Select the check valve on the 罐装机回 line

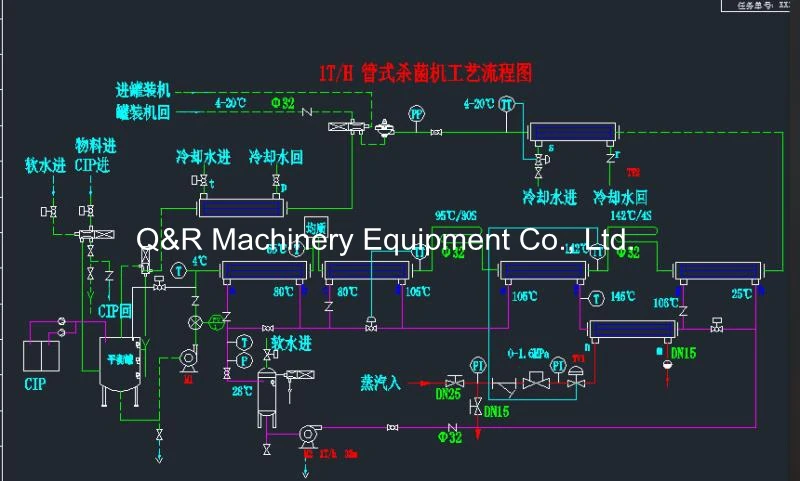pyautogui.click(x=307, y=111)
